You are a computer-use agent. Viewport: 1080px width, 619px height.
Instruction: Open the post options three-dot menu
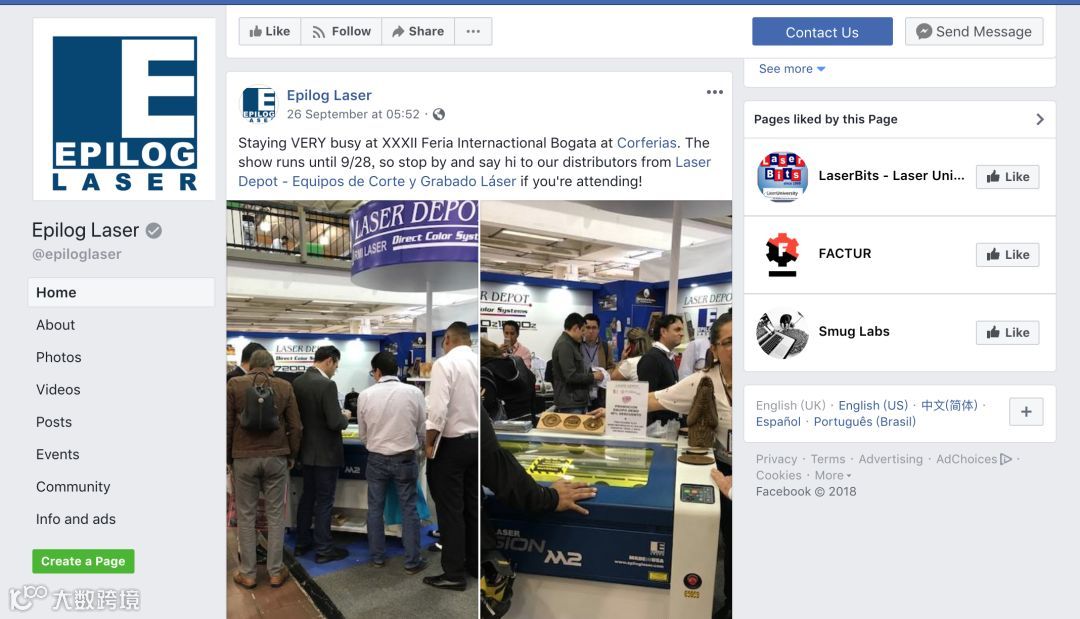tap(715, 92)
